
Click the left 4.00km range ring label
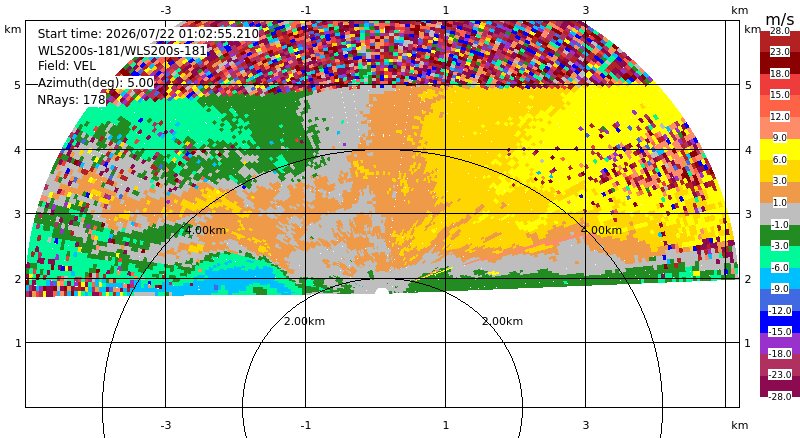pyautogui.click(x=205, y=230)
